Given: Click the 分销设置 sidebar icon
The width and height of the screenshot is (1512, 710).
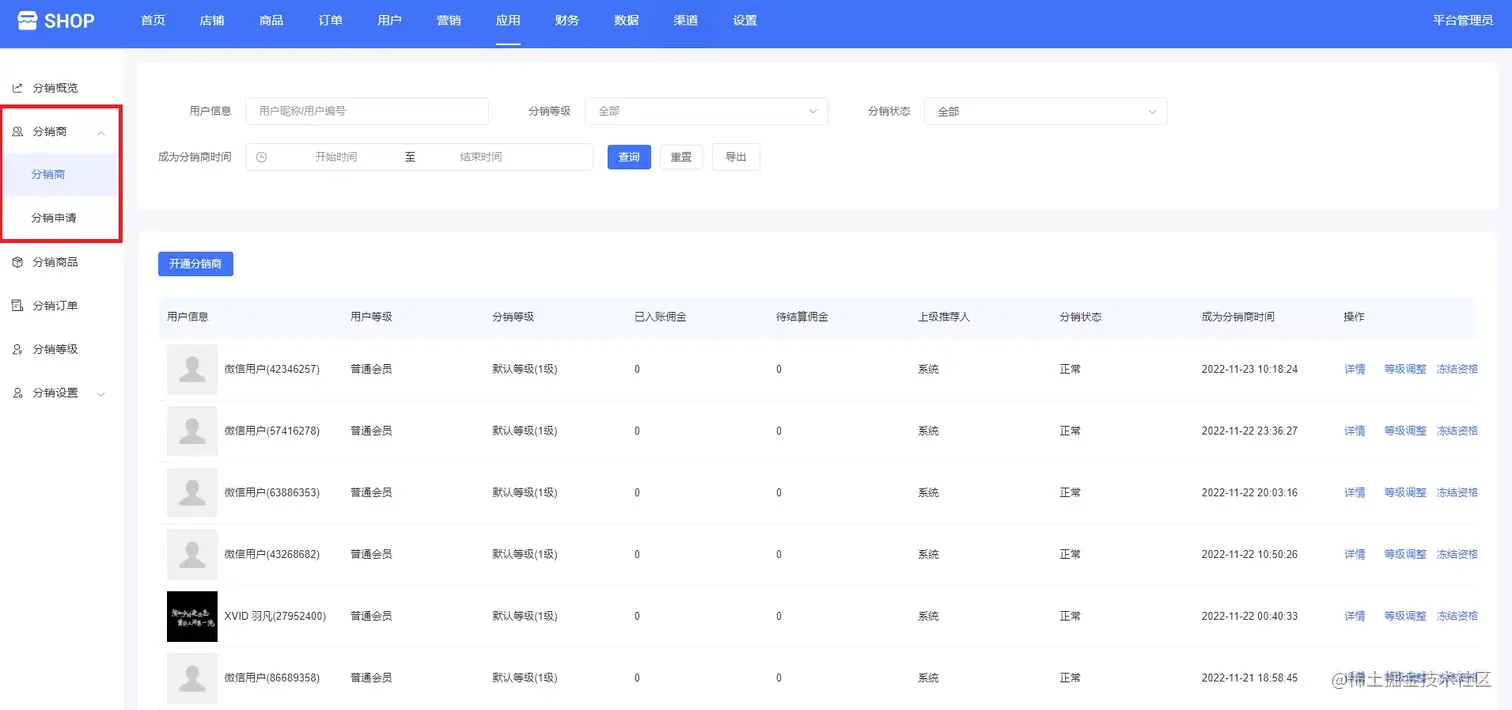Looking at the screenshot, I should click(x=17, y=393).
